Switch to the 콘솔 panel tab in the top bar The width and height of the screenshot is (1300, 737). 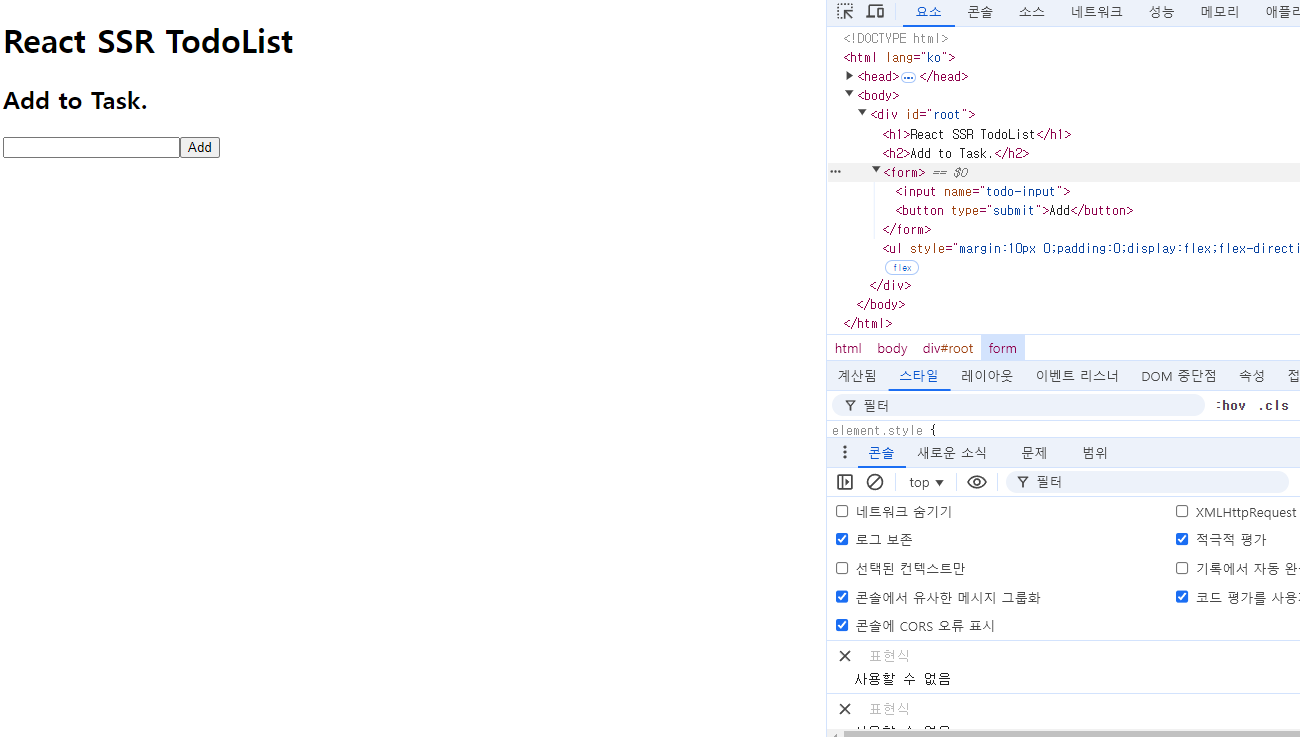[x=980, y=12]
